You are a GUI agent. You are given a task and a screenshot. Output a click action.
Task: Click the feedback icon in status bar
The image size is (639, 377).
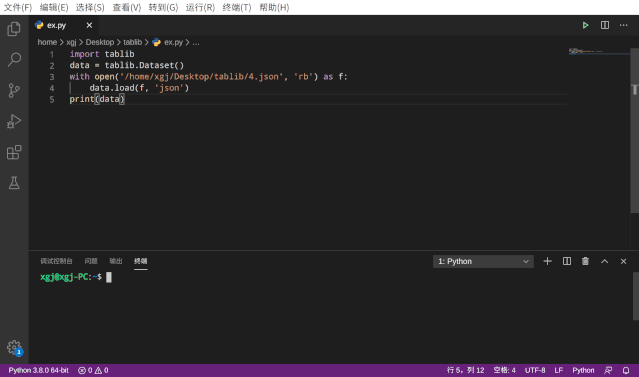[608, 370]
